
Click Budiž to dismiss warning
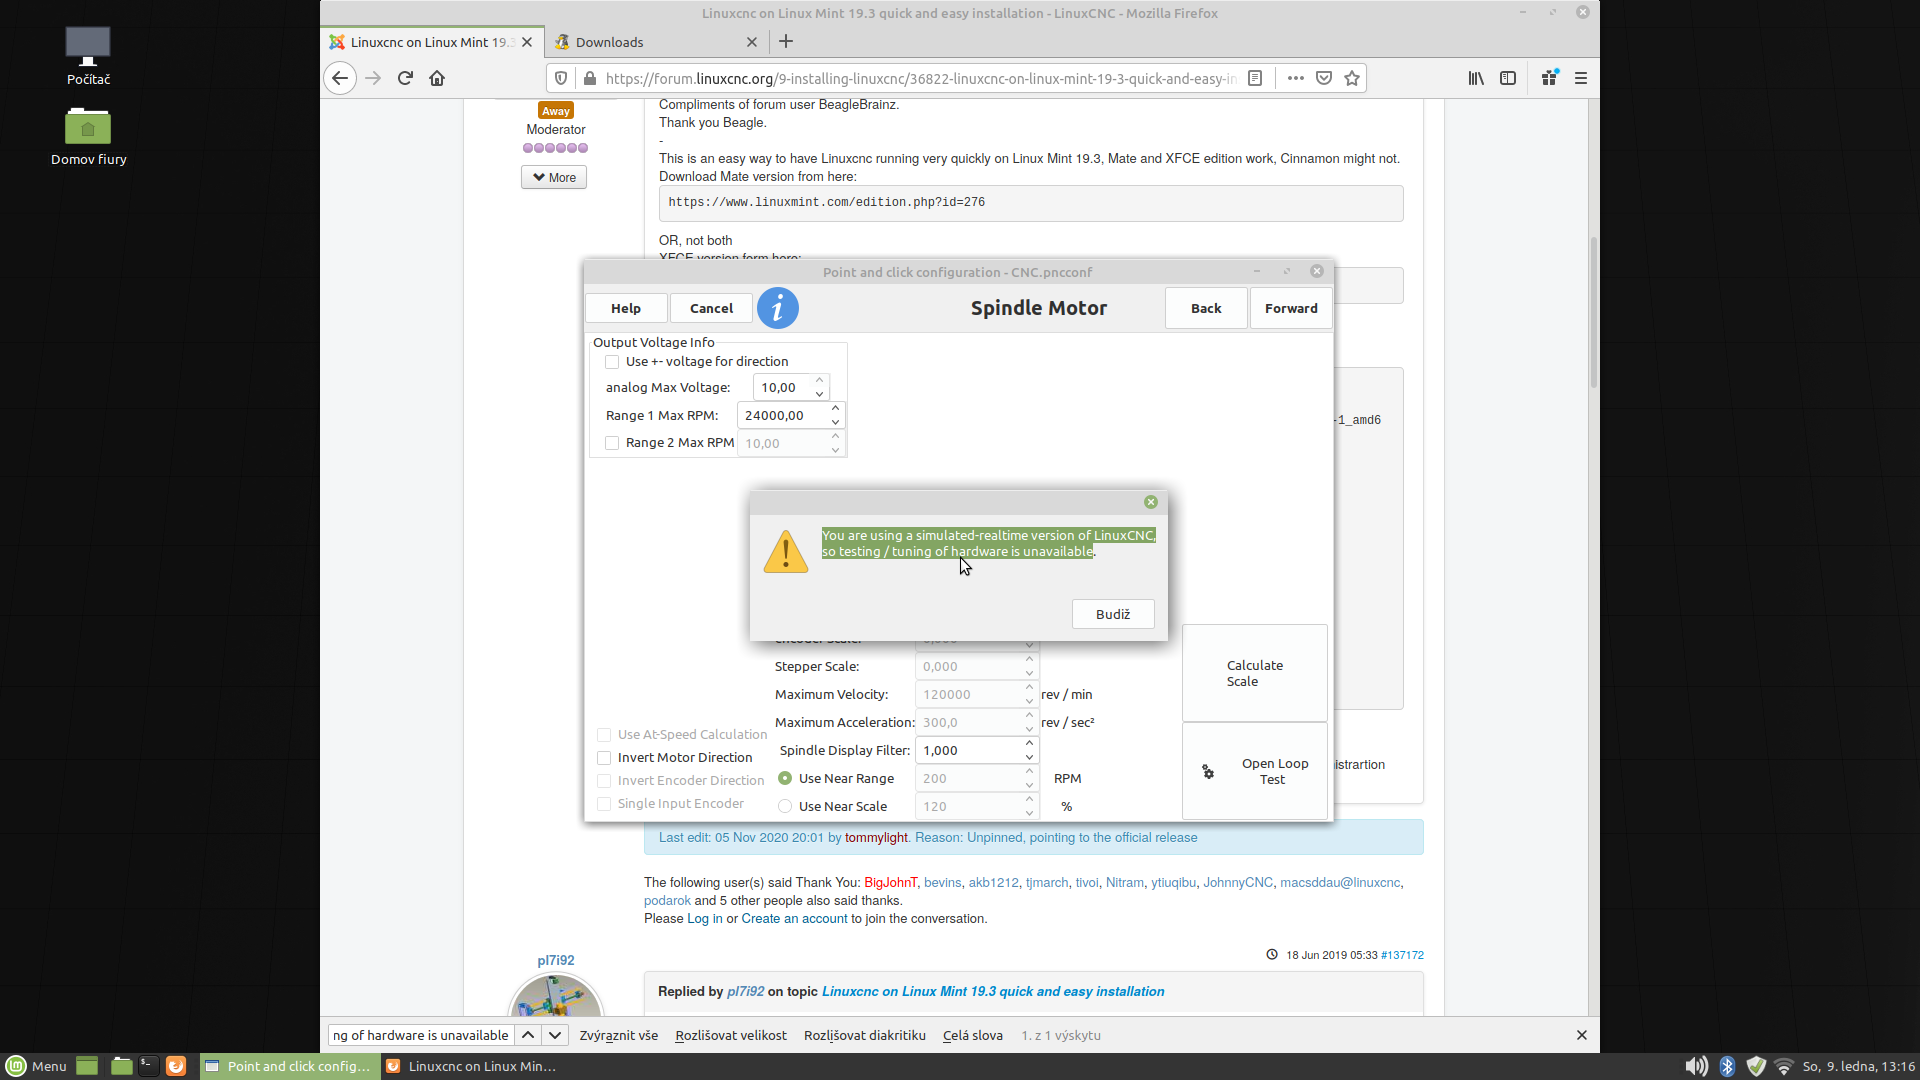pyautogui.click(x=1113, y=614)
